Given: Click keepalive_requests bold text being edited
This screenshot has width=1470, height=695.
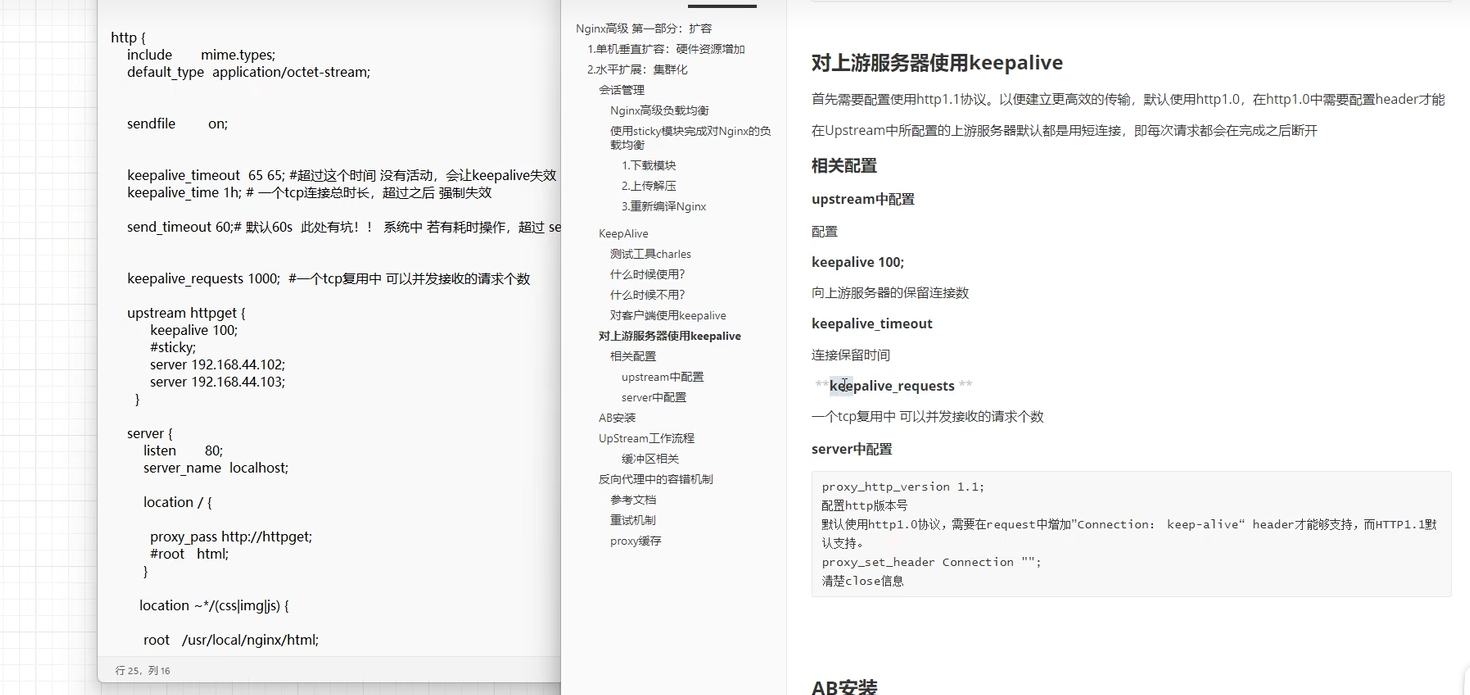Looking at the screenshot, I should click(892, 386).
